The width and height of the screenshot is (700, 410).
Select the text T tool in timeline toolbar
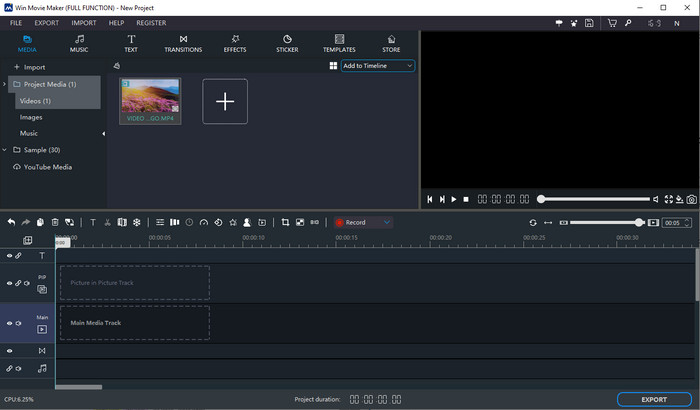(x=93, y=222)
